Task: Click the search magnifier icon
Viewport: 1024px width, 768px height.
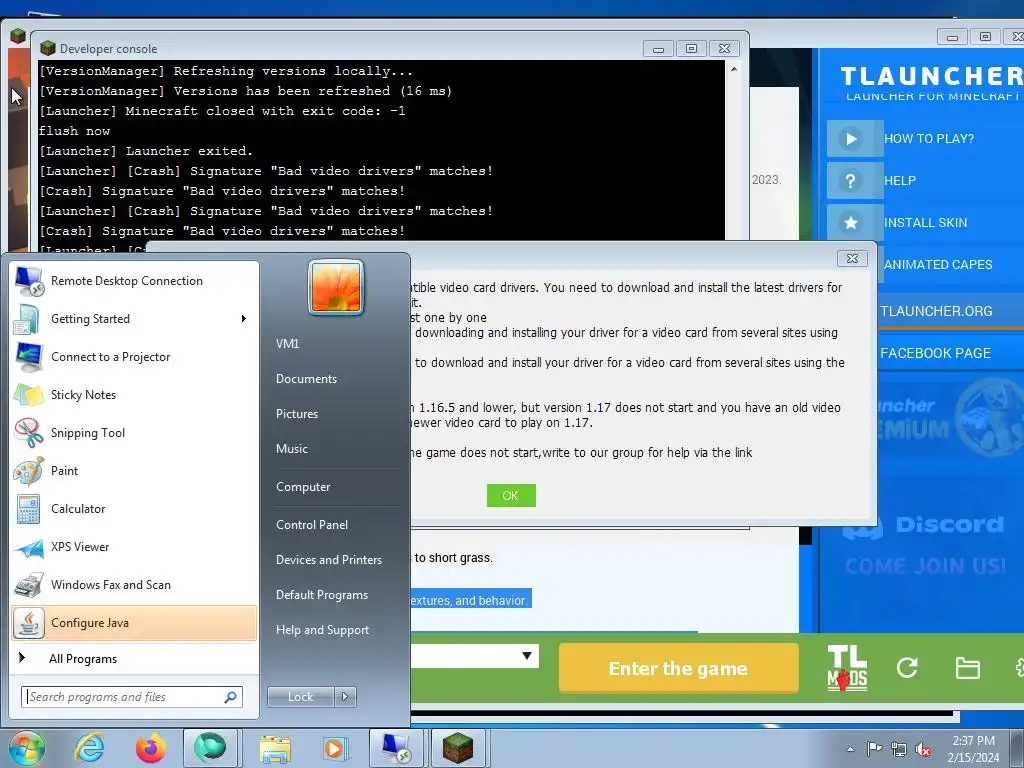Action: [230, 697]
